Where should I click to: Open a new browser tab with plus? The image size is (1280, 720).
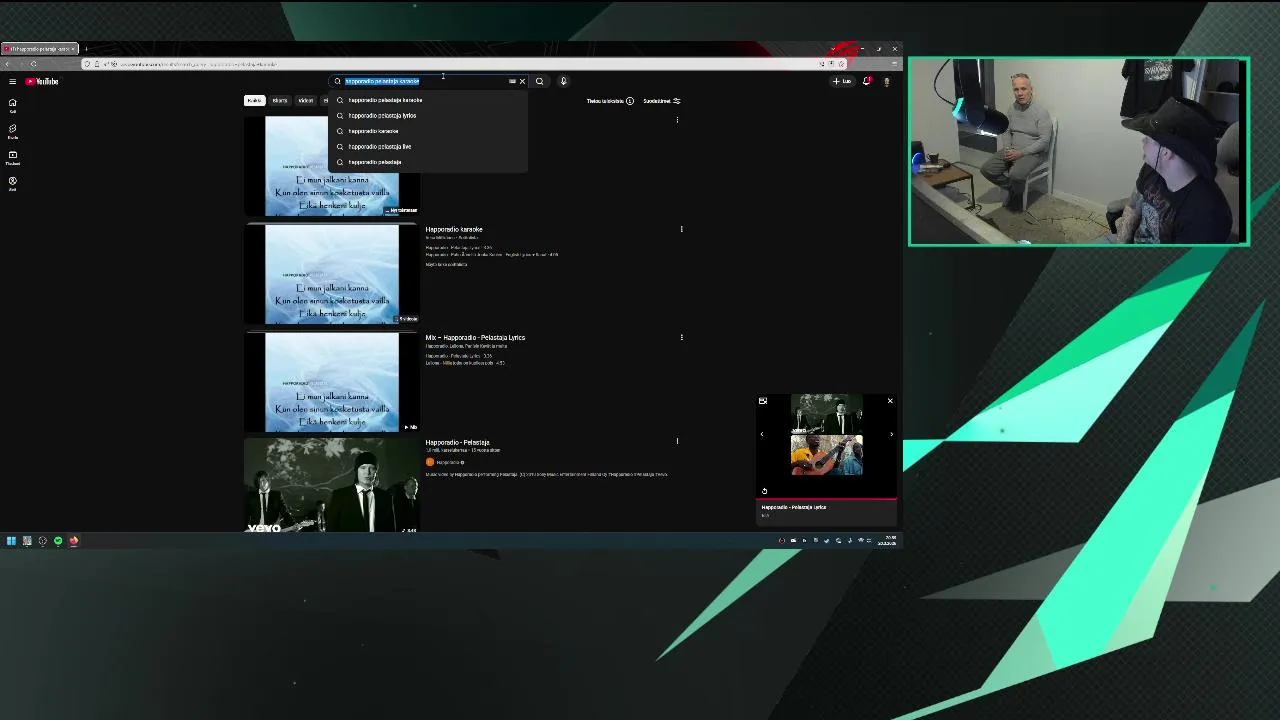click(86, 48)
